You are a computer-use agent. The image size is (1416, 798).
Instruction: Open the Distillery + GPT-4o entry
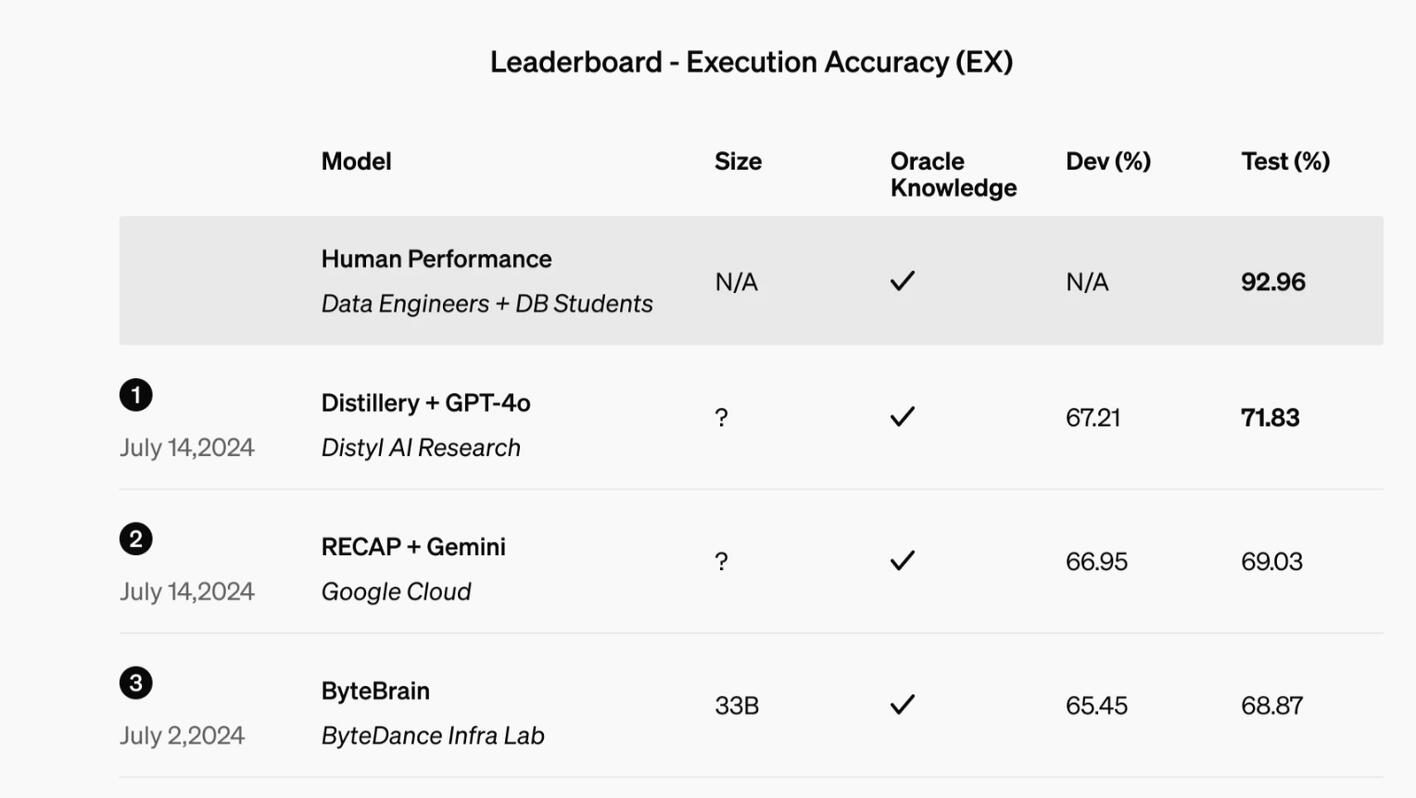click(426, 403)
